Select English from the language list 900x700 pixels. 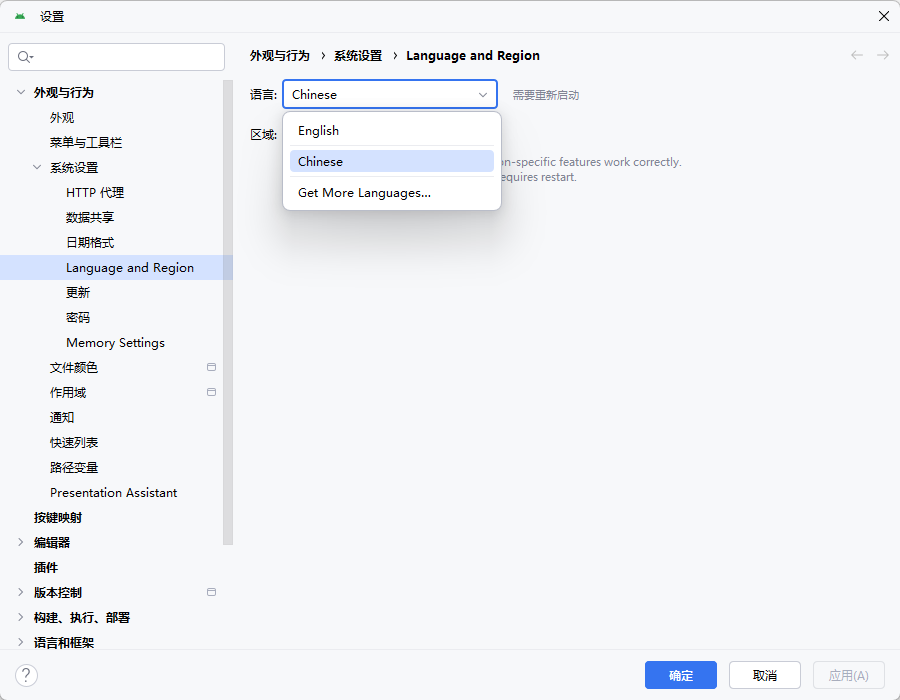click(318, 131)
